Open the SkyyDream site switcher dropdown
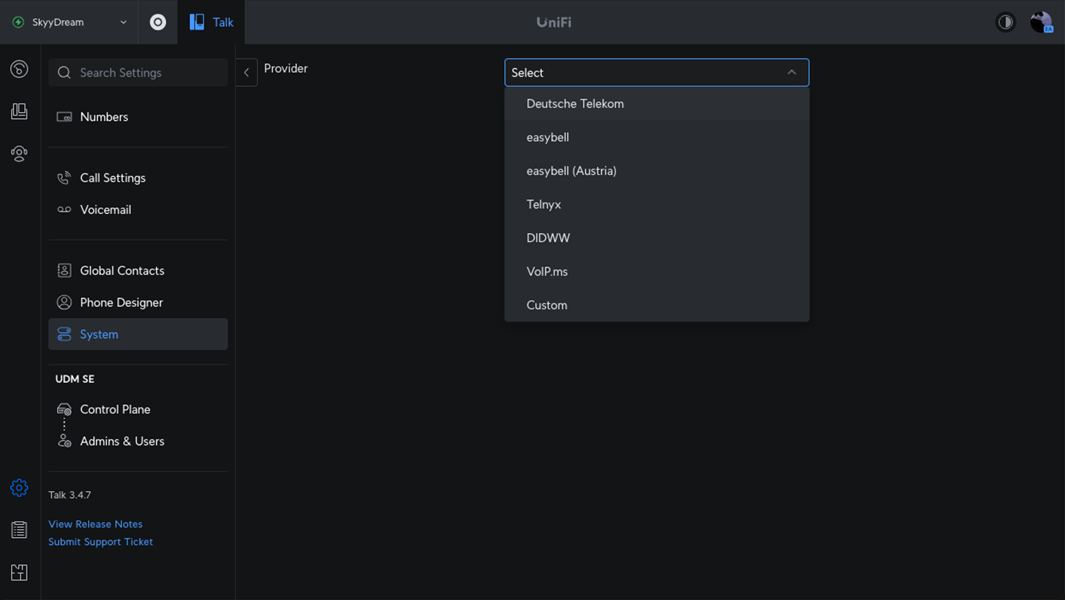Screen dimensions: 1065x600 click(x=69, y=22)
